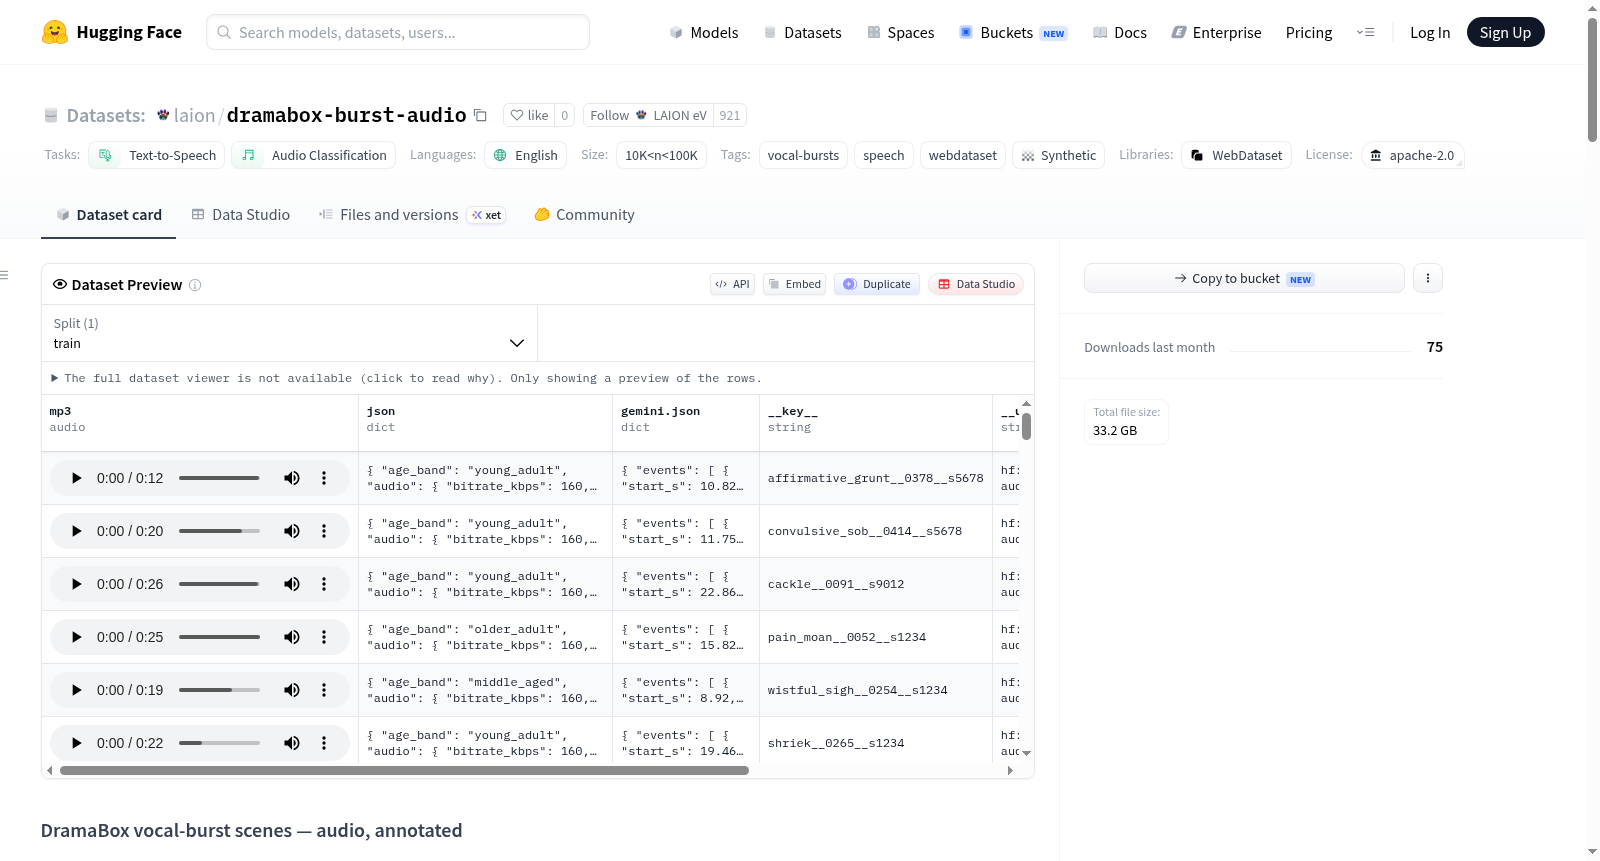Like the dramabox-burst-audio dataset
The width and height of the screenshot is (1600, 861).
pyautogui.click(x=529, y=115)
